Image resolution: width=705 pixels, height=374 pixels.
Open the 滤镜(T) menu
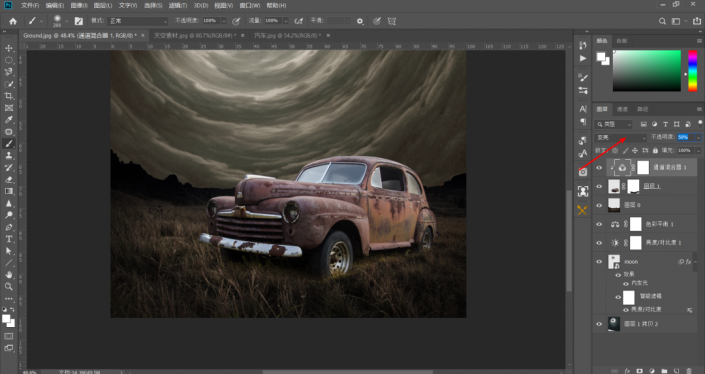(178, 5)
